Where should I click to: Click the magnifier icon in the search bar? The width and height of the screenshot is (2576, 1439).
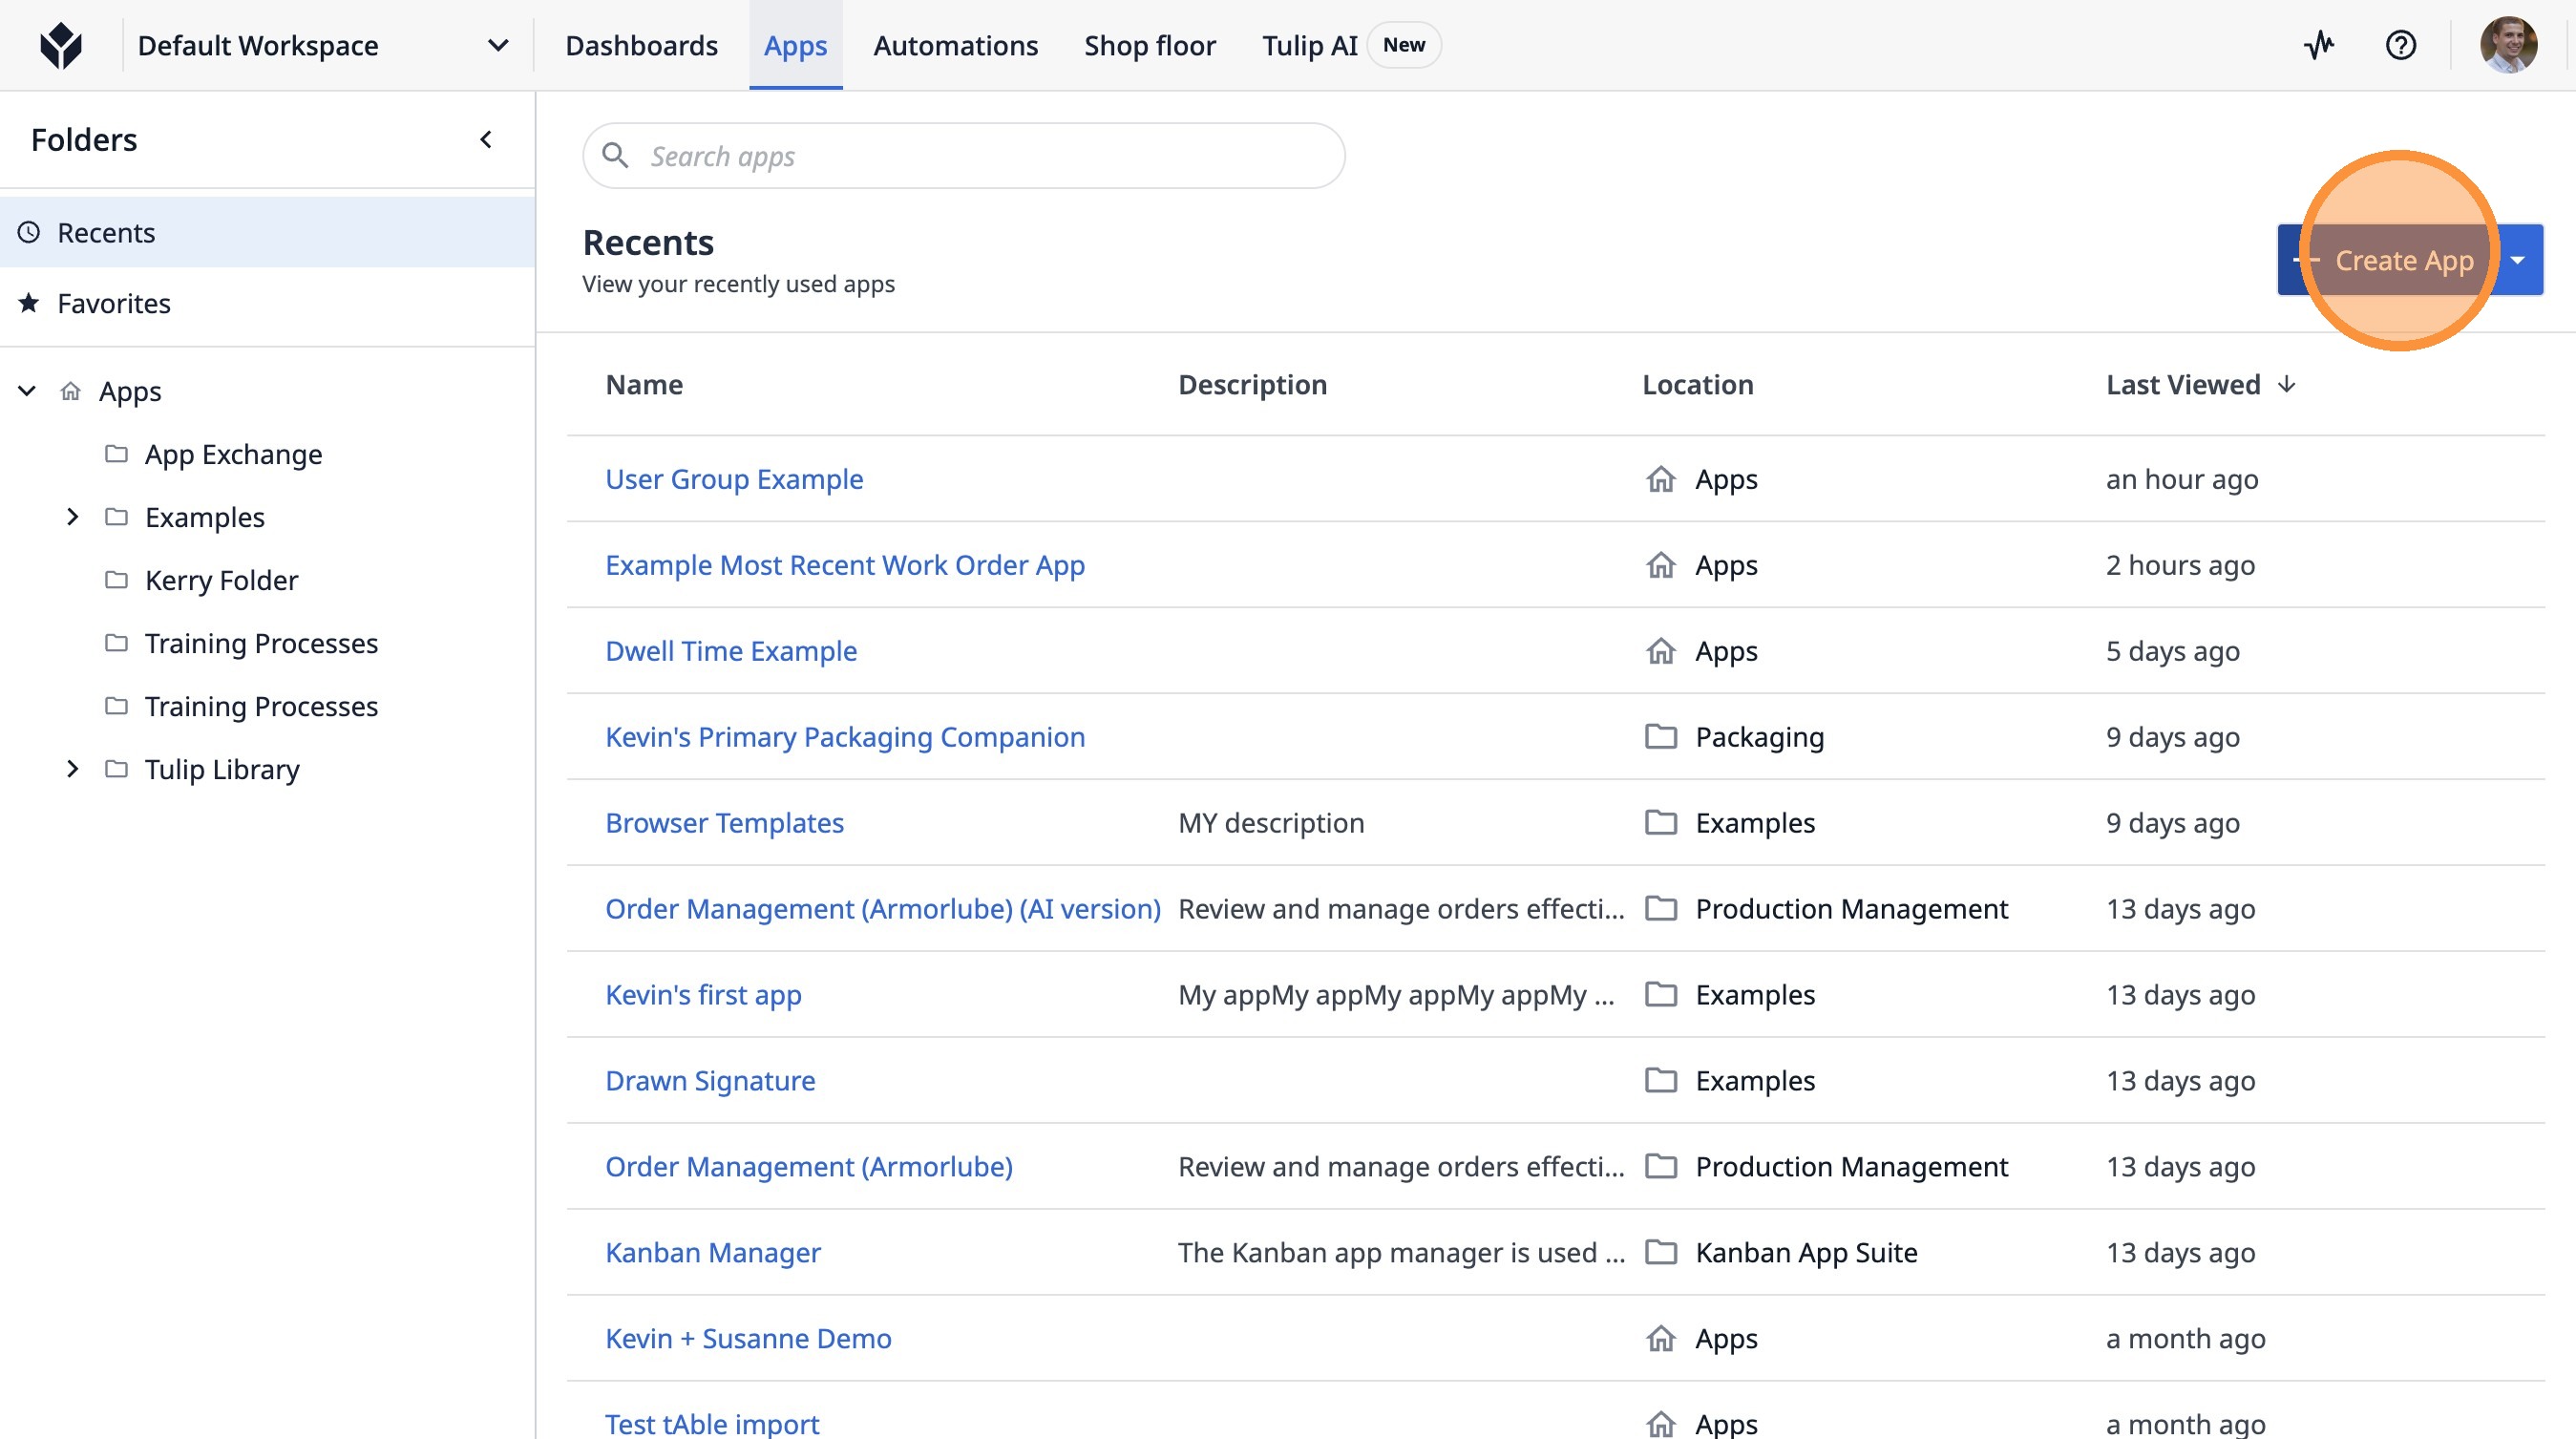pos(615,156)
